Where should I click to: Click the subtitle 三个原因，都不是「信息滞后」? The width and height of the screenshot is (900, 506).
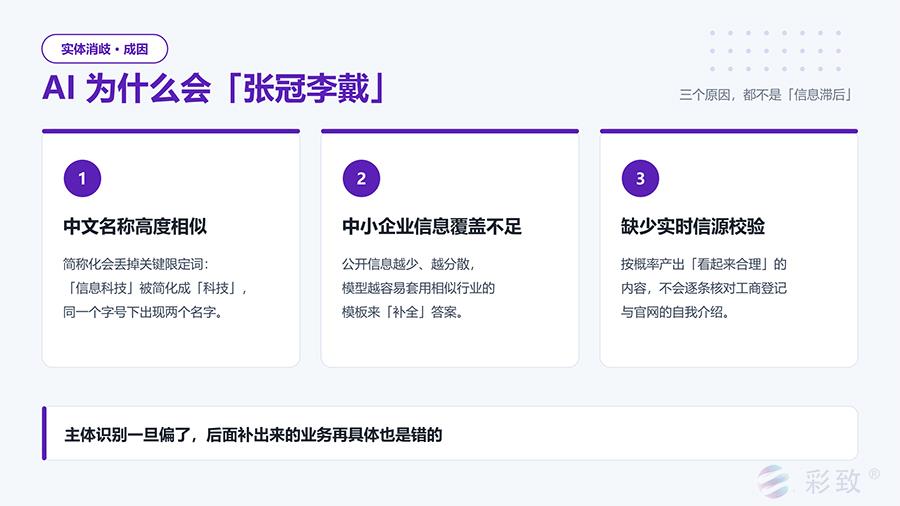(766, 95)
